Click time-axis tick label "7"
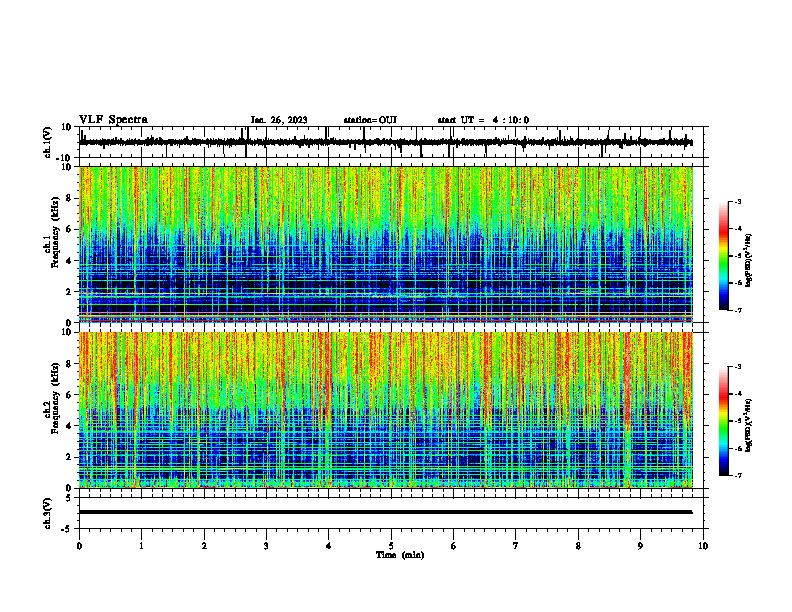Viewport: 792px width, 612px height. (x=516, y=546)
